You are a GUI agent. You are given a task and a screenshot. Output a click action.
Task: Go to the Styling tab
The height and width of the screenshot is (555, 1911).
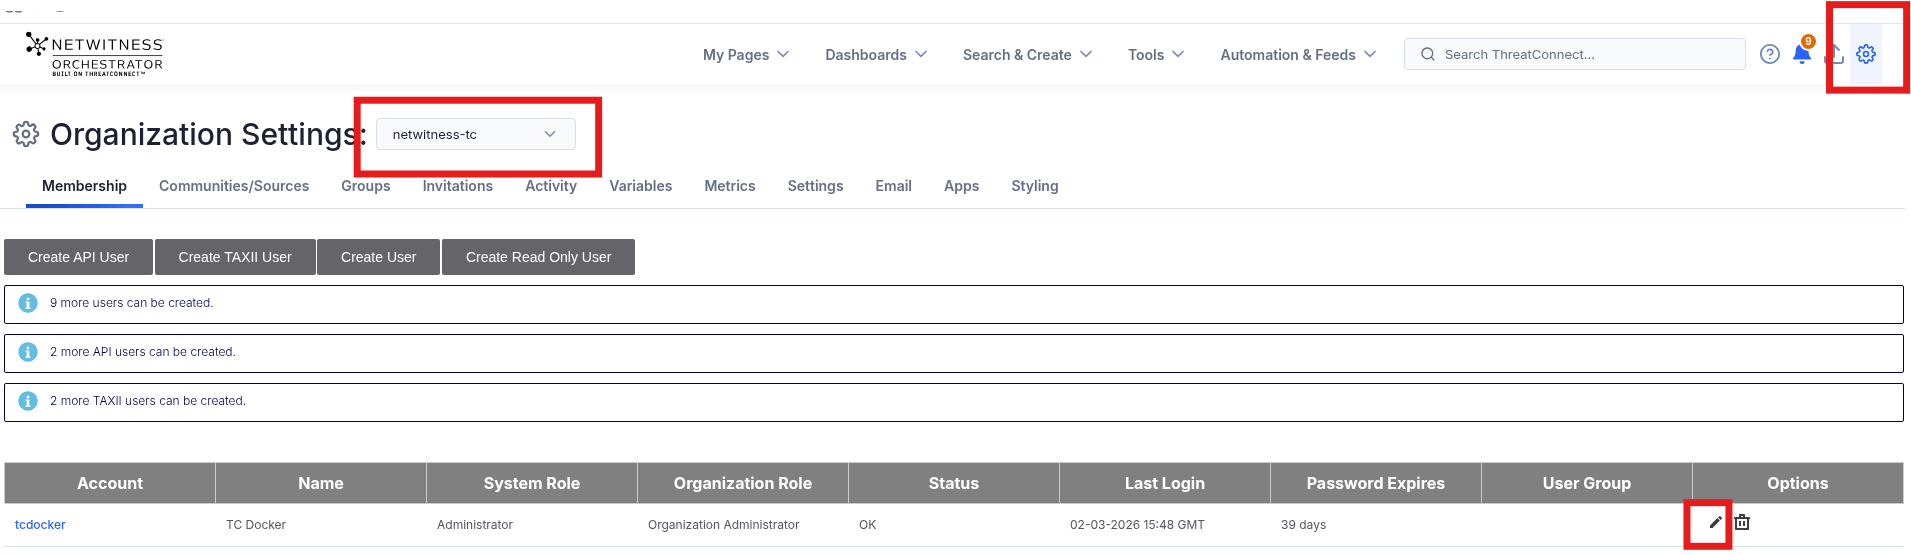coord(1035,186)
